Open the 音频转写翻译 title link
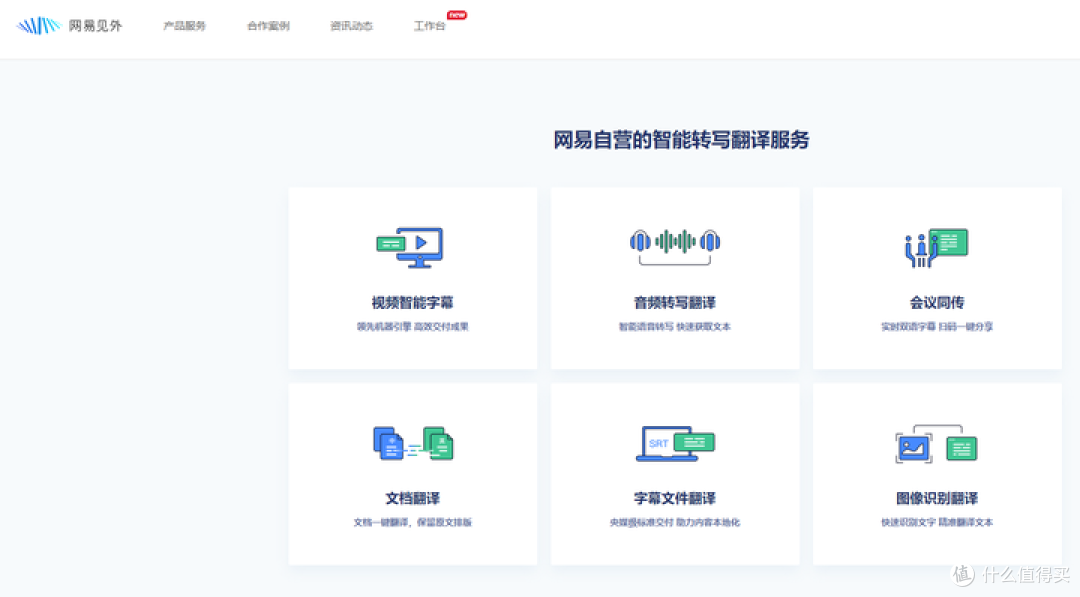The width and height of the screenshot is (1080, 597). 675,302
